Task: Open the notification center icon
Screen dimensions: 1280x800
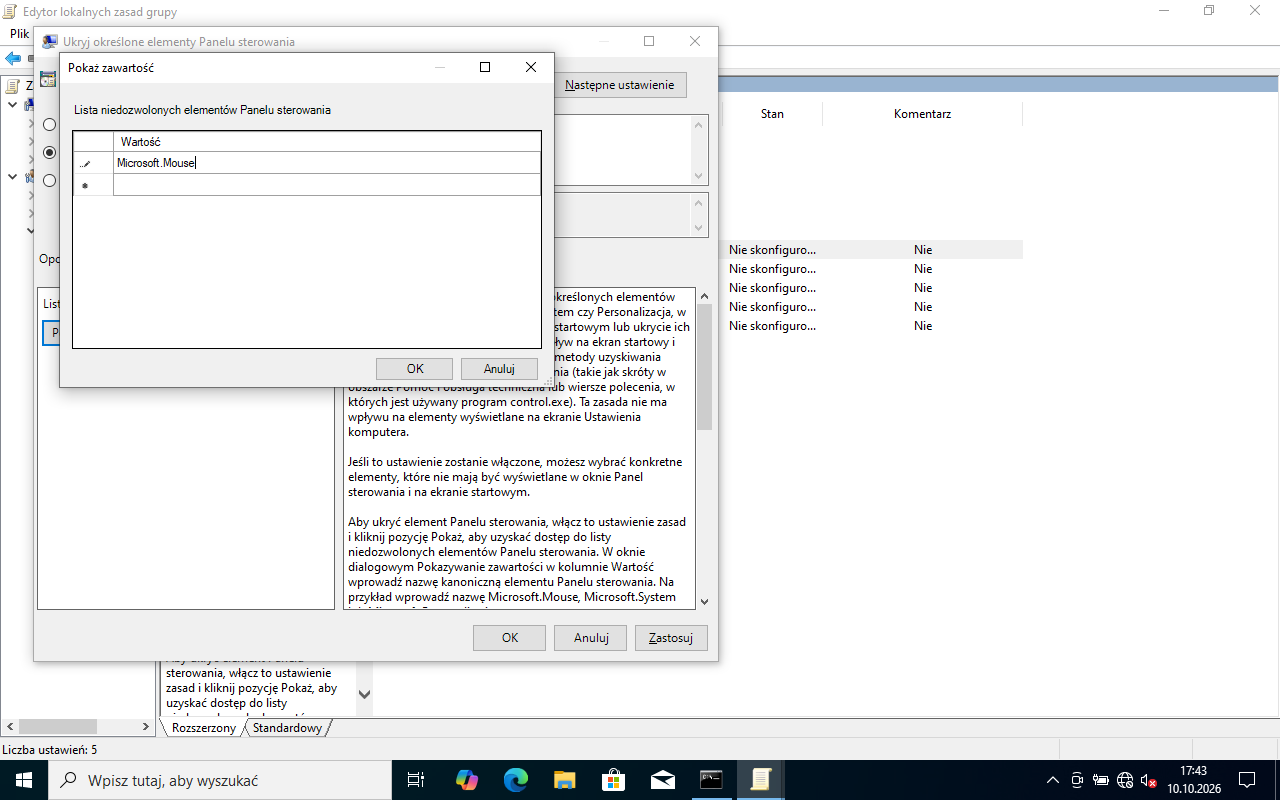Action: click(x=1247, y=780)
